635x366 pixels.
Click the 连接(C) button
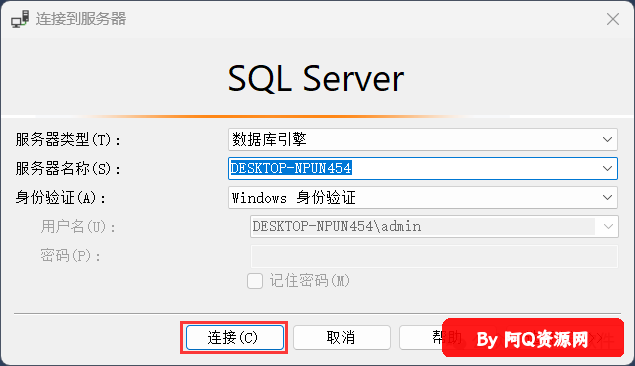pos(234,337)
